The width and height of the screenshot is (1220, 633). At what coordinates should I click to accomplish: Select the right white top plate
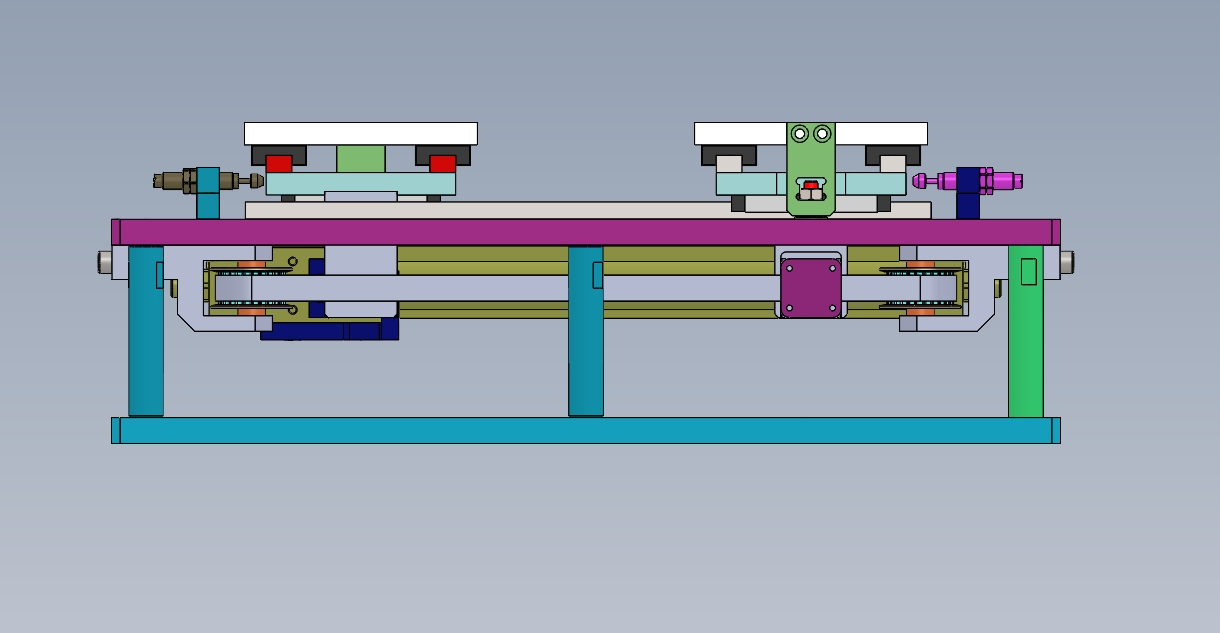pos(811,134)
